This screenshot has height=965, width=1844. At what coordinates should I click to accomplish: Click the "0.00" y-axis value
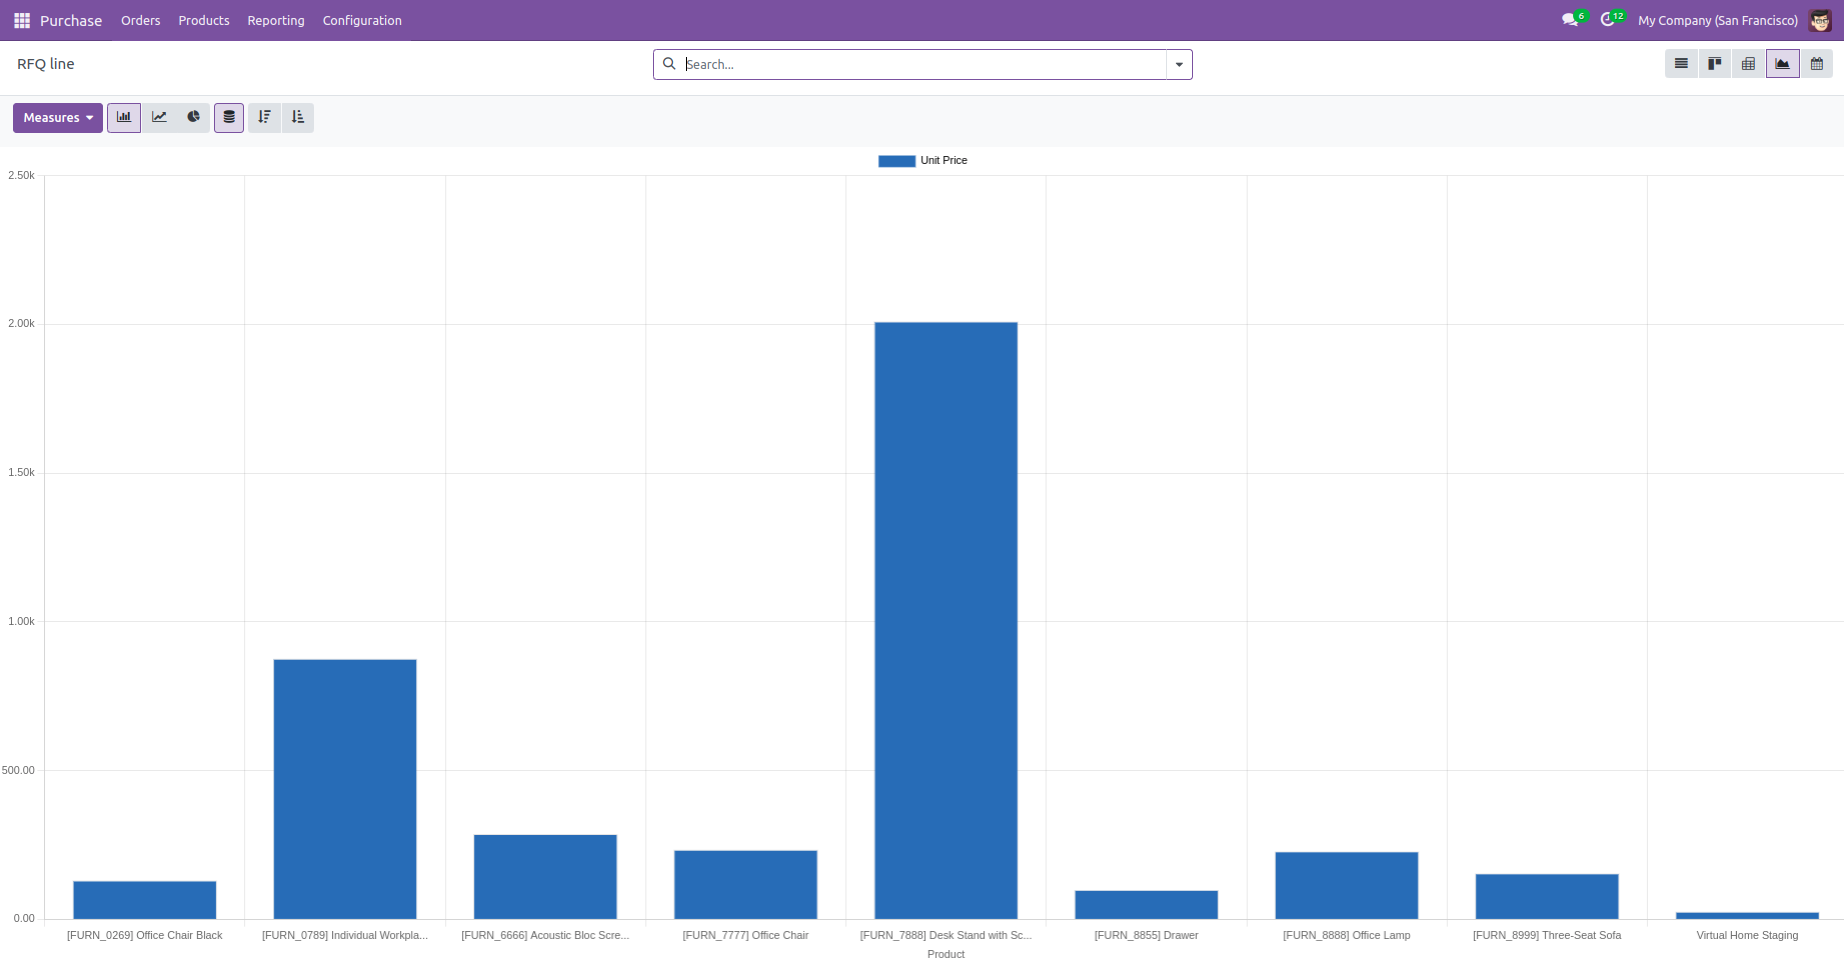coord(24,919)
